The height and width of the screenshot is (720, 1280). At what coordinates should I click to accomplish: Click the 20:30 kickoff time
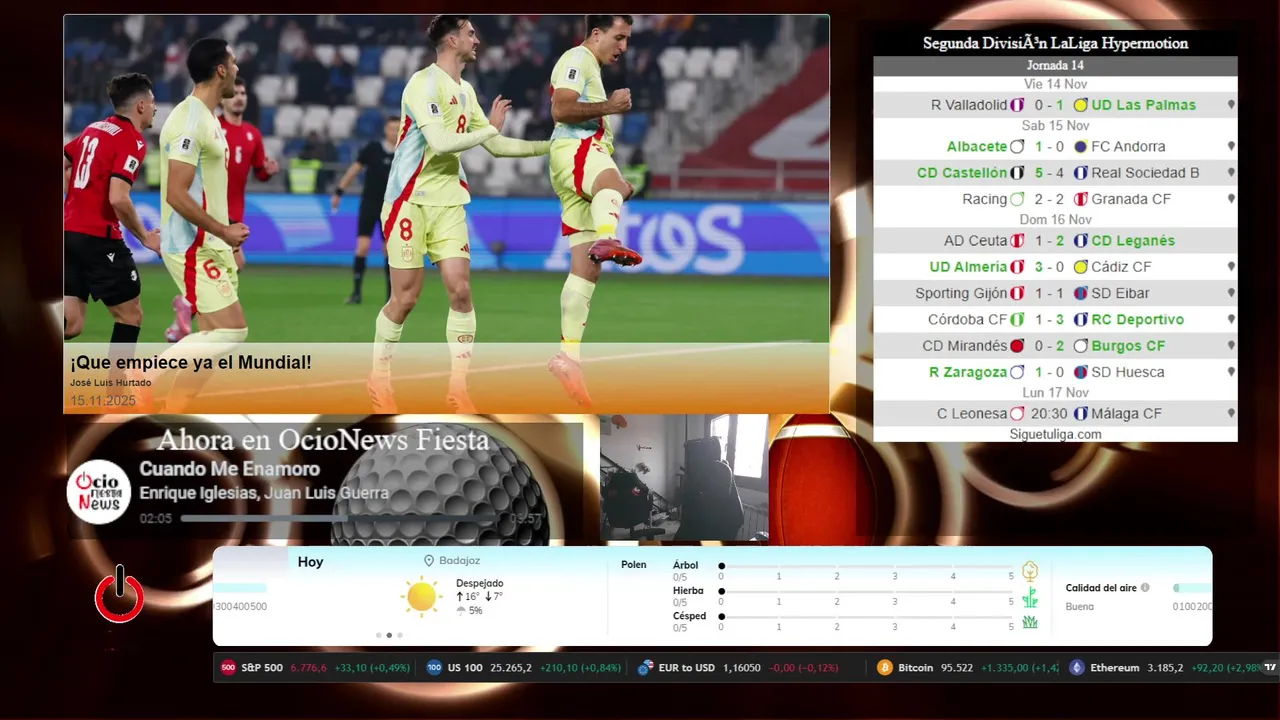(1049, 414)
